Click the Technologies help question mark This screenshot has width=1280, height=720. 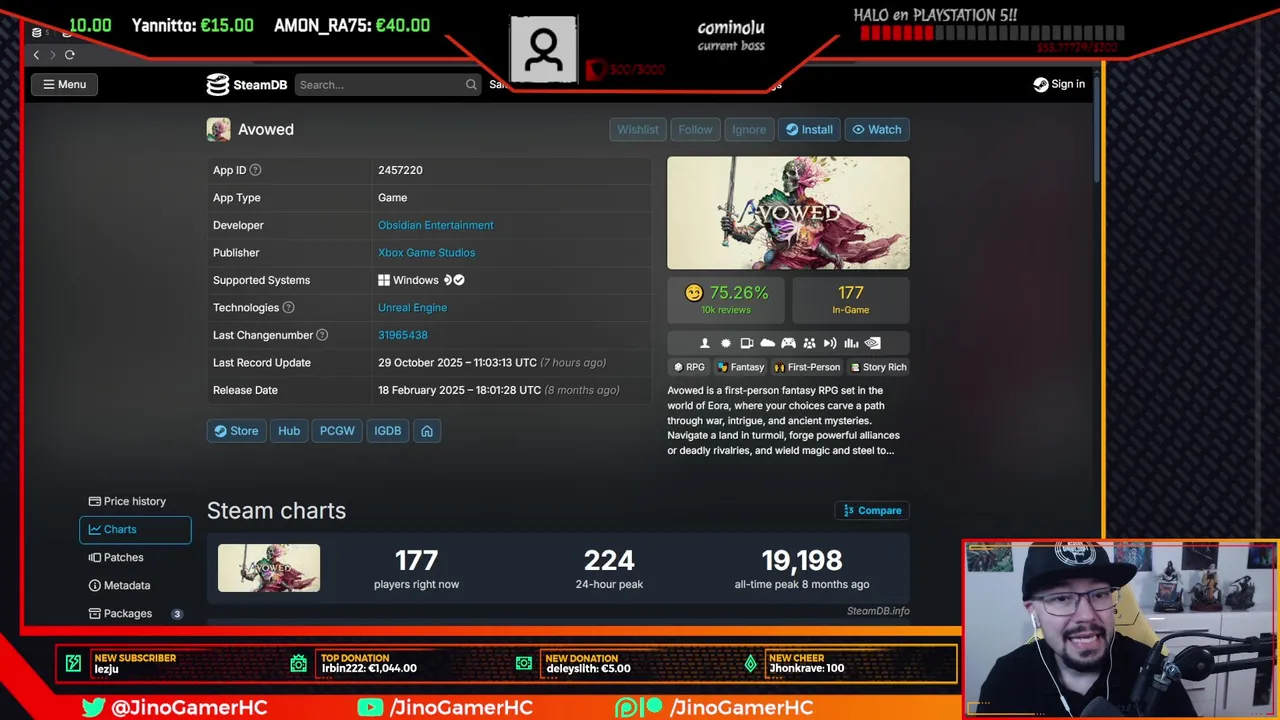point(288,308)
